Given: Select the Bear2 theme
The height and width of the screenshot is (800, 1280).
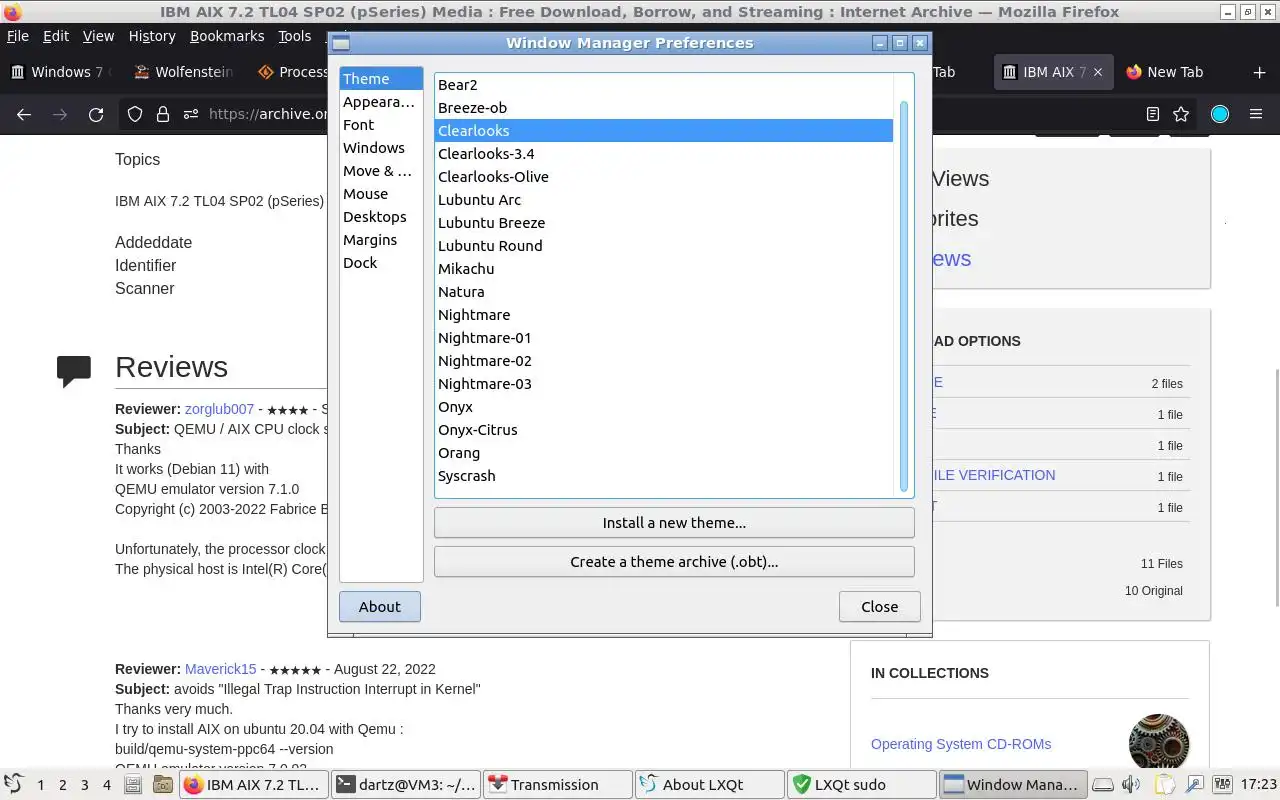Looking at the screenshot, I should click(664, 85).
